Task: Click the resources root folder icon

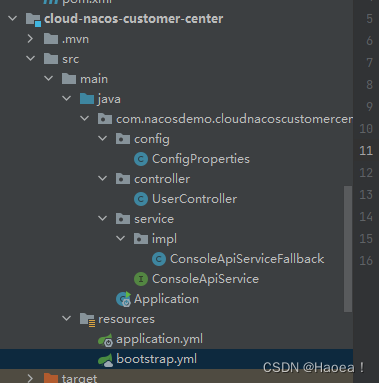Action: coord(88,319)
